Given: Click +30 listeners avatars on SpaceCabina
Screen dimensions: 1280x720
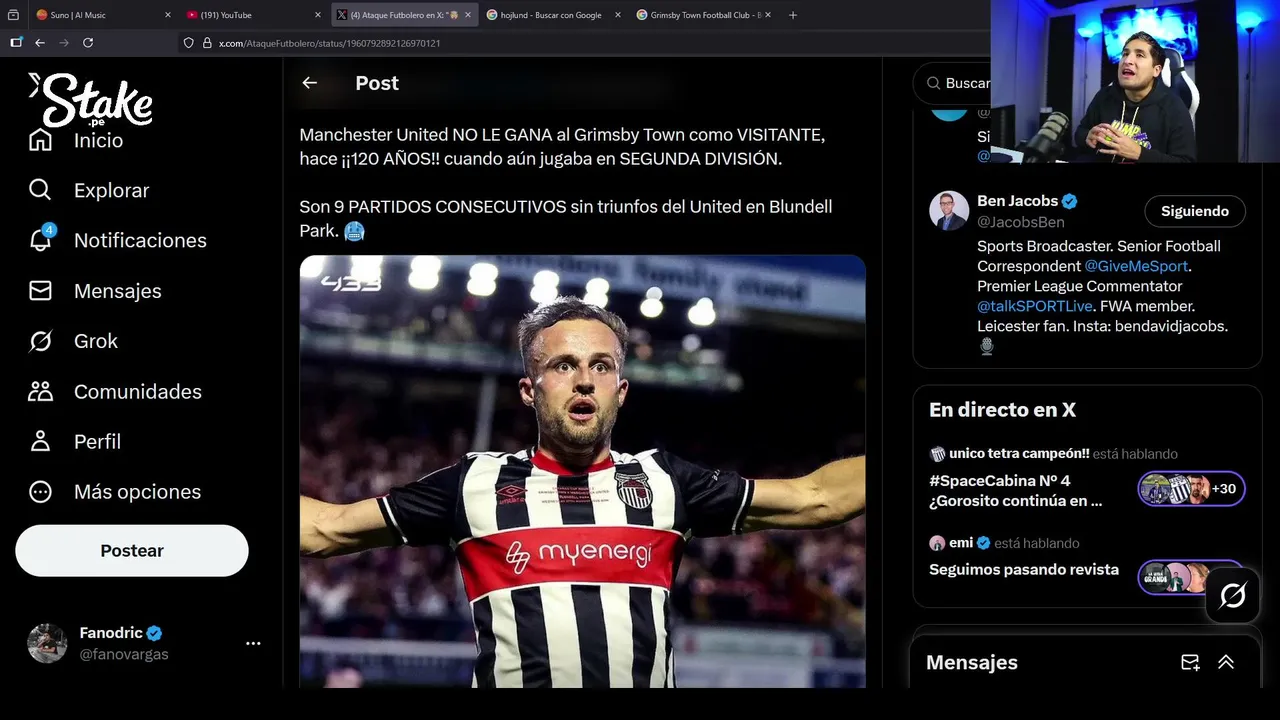Looking at the screenshot, I should (x=1191, y=489).
